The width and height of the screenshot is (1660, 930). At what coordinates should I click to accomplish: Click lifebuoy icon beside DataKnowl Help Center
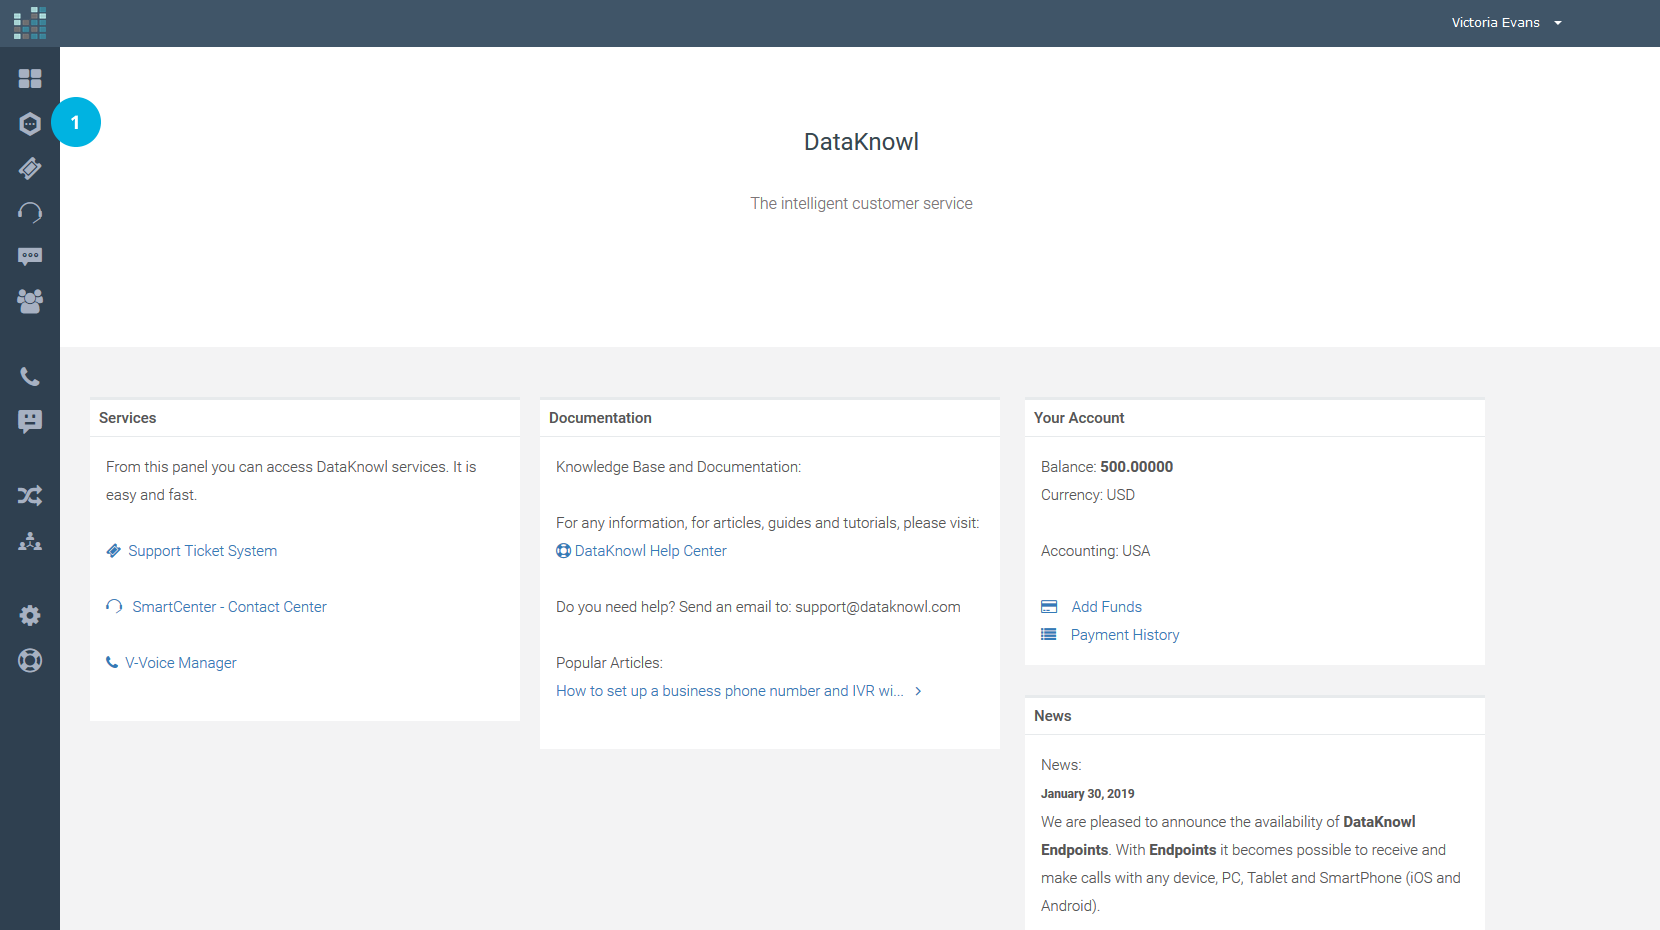point(564,551)
